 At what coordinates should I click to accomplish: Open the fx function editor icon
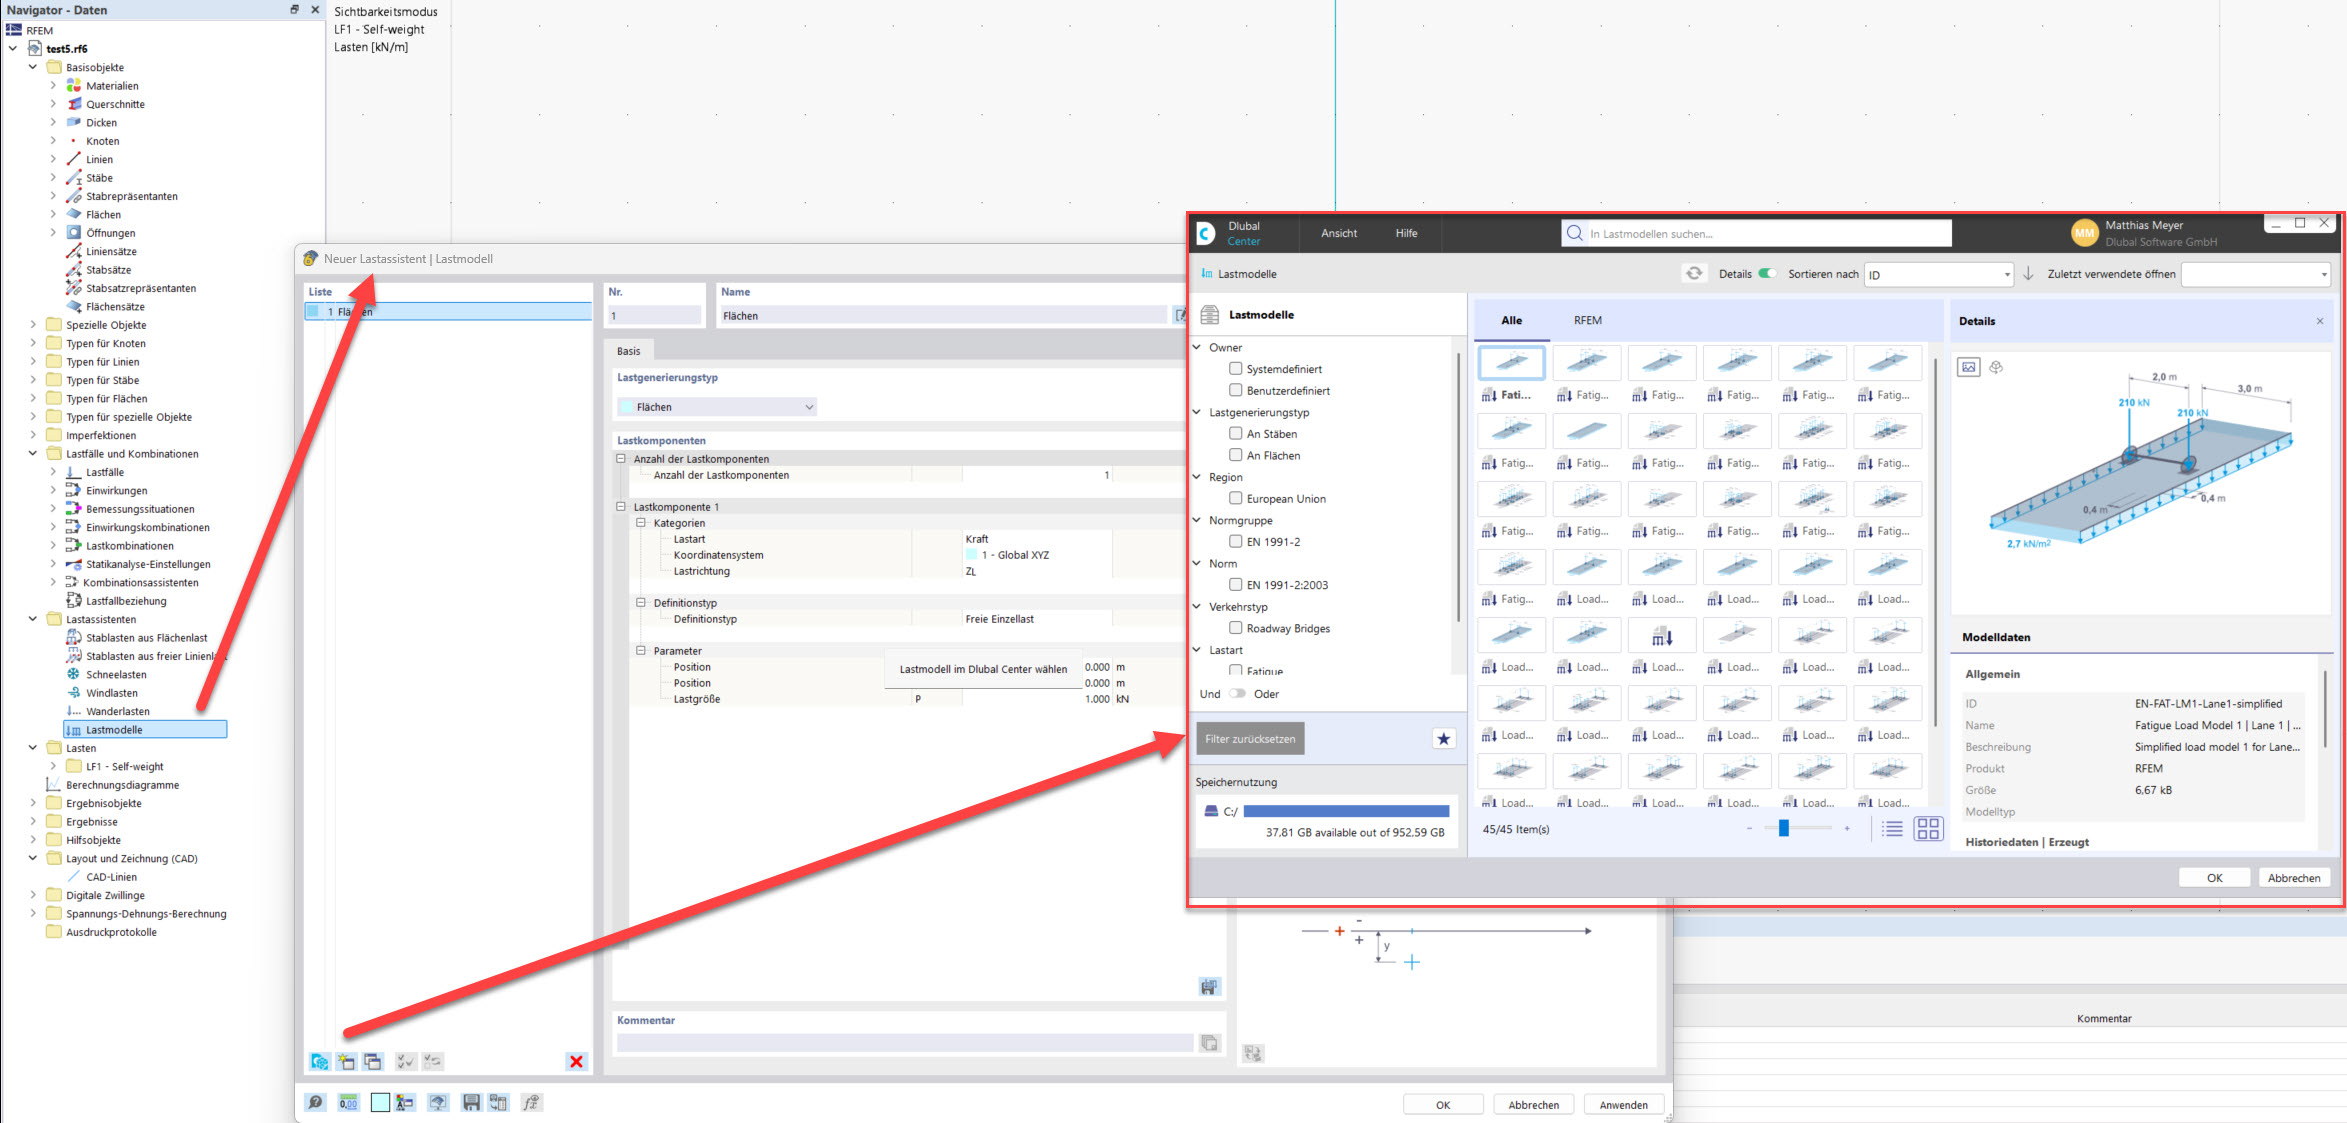point(532,1102)
